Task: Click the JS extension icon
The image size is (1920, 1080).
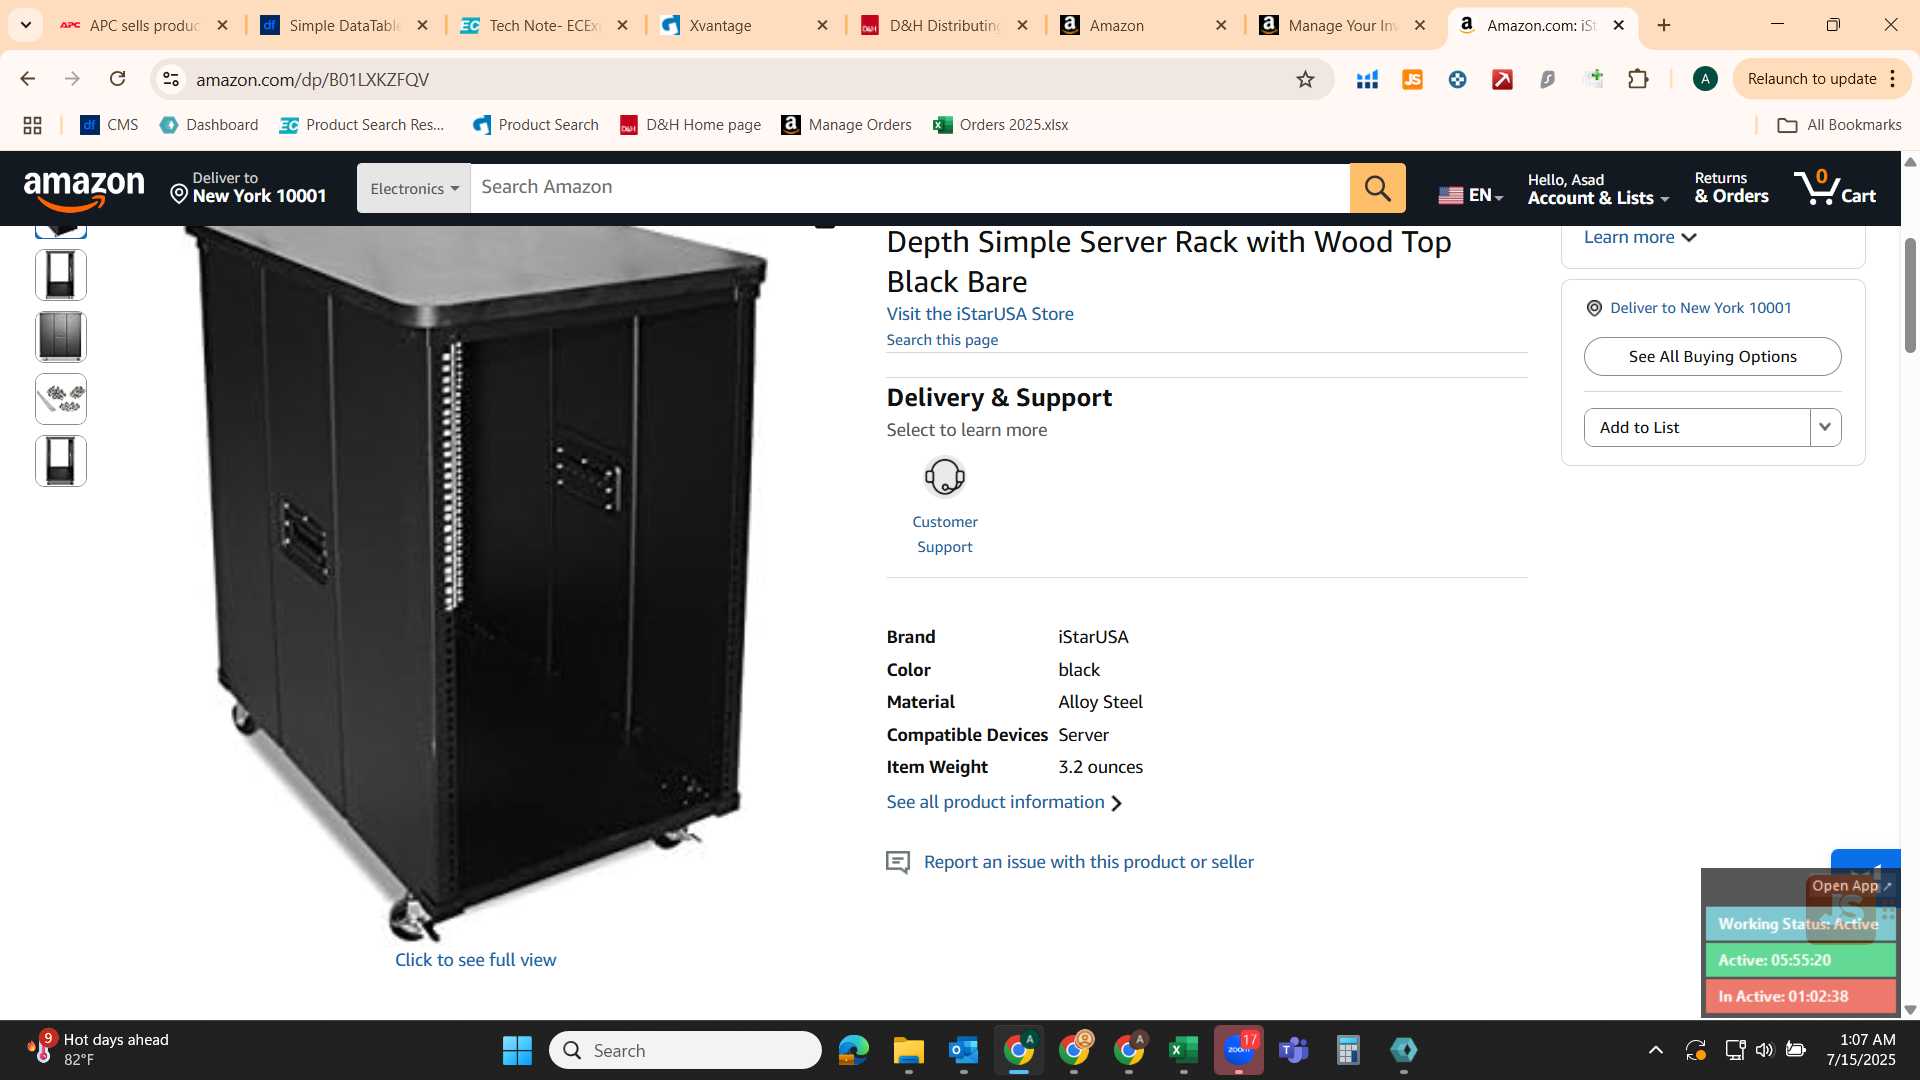Action: pos(1412,79)
